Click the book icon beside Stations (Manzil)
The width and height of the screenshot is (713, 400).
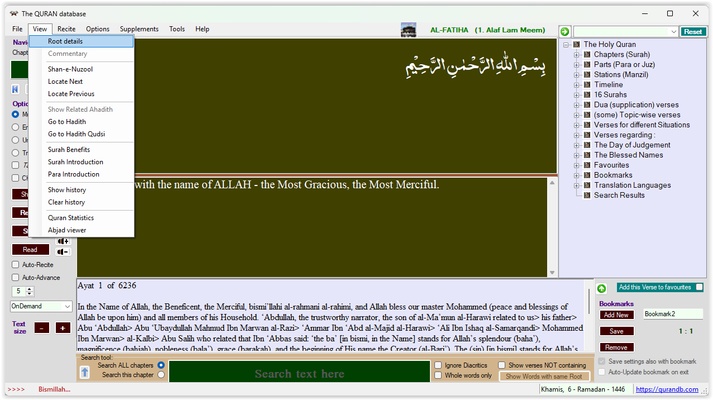(x=587, y=75)
